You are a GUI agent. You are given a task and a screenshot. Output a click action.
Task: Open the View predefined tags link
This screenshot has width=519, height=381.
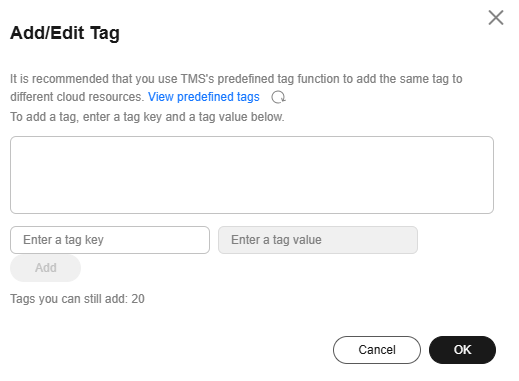[204, 97]
